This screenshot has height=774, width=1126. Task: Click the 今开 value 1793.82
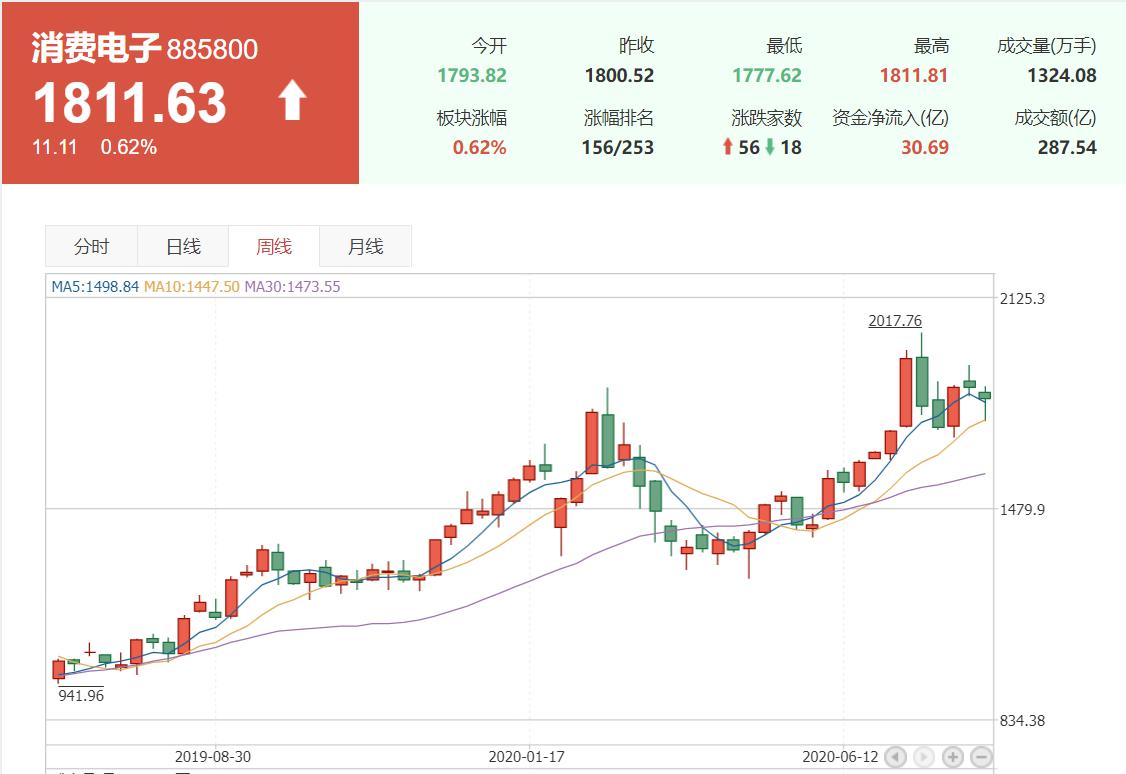click(x=472, y=75)
